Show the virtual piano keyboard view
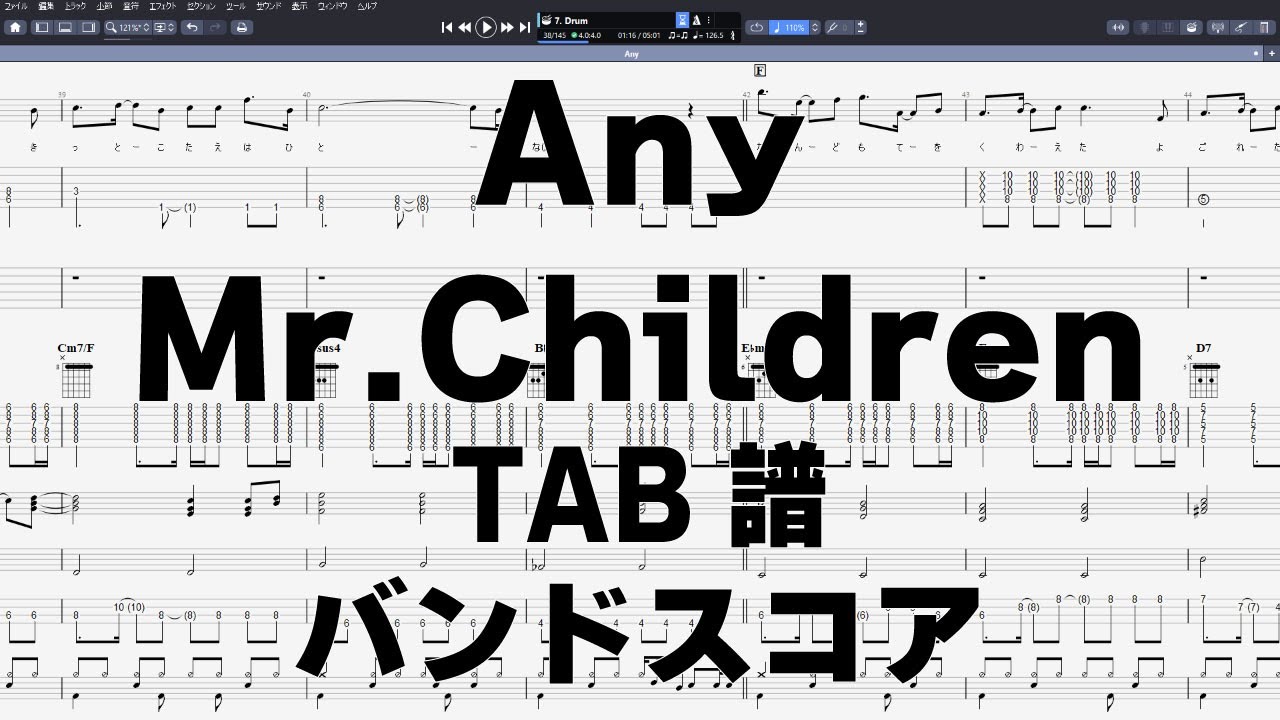The width and height of the screenshot is (1280, 720). click(x=1167, y=27)
